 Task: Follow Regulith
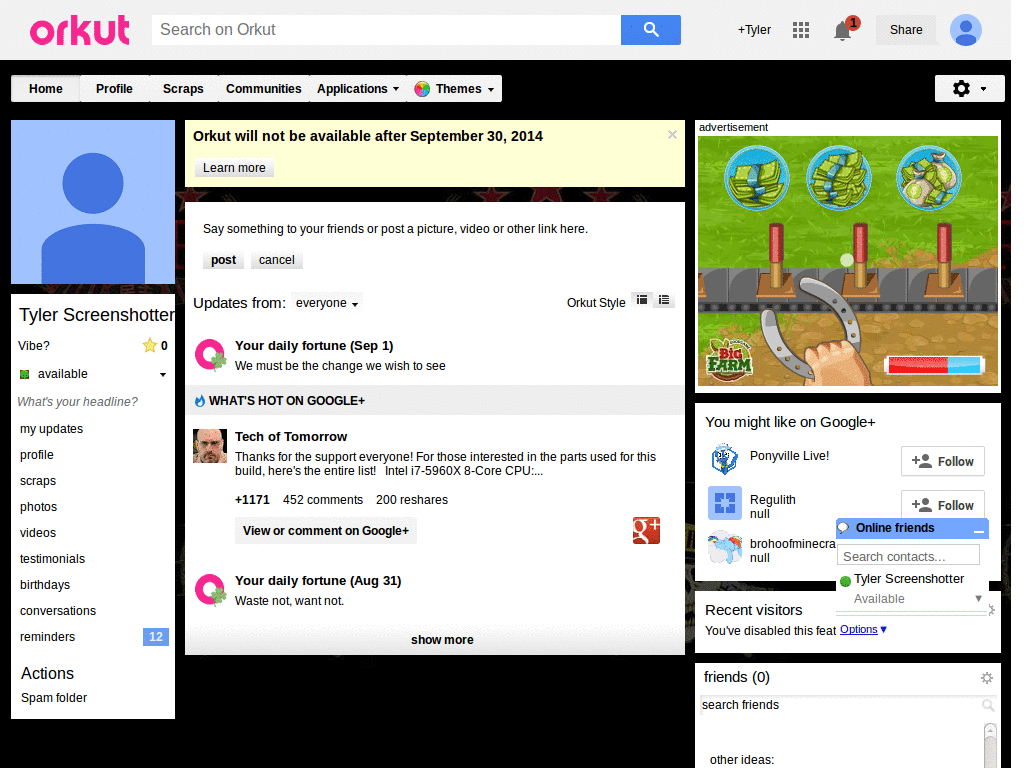[942, 504]
